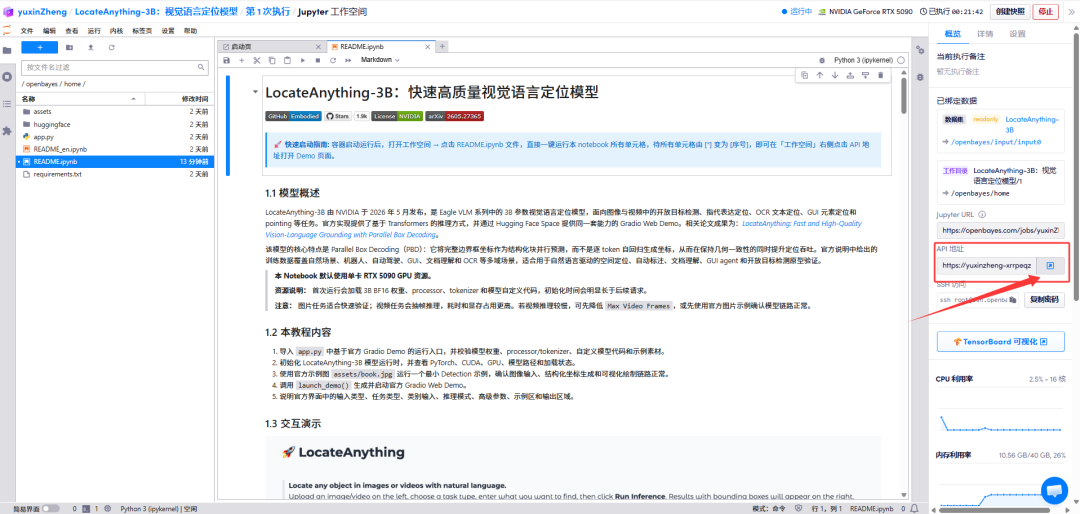The height and width of the screenshot is (514, 1080).
Task: Move the cell up
Action: pos(820,75)
